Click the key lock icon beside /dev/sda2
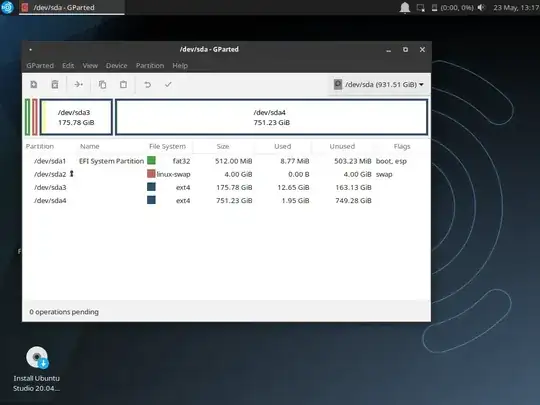 click(x=72, y=174)
